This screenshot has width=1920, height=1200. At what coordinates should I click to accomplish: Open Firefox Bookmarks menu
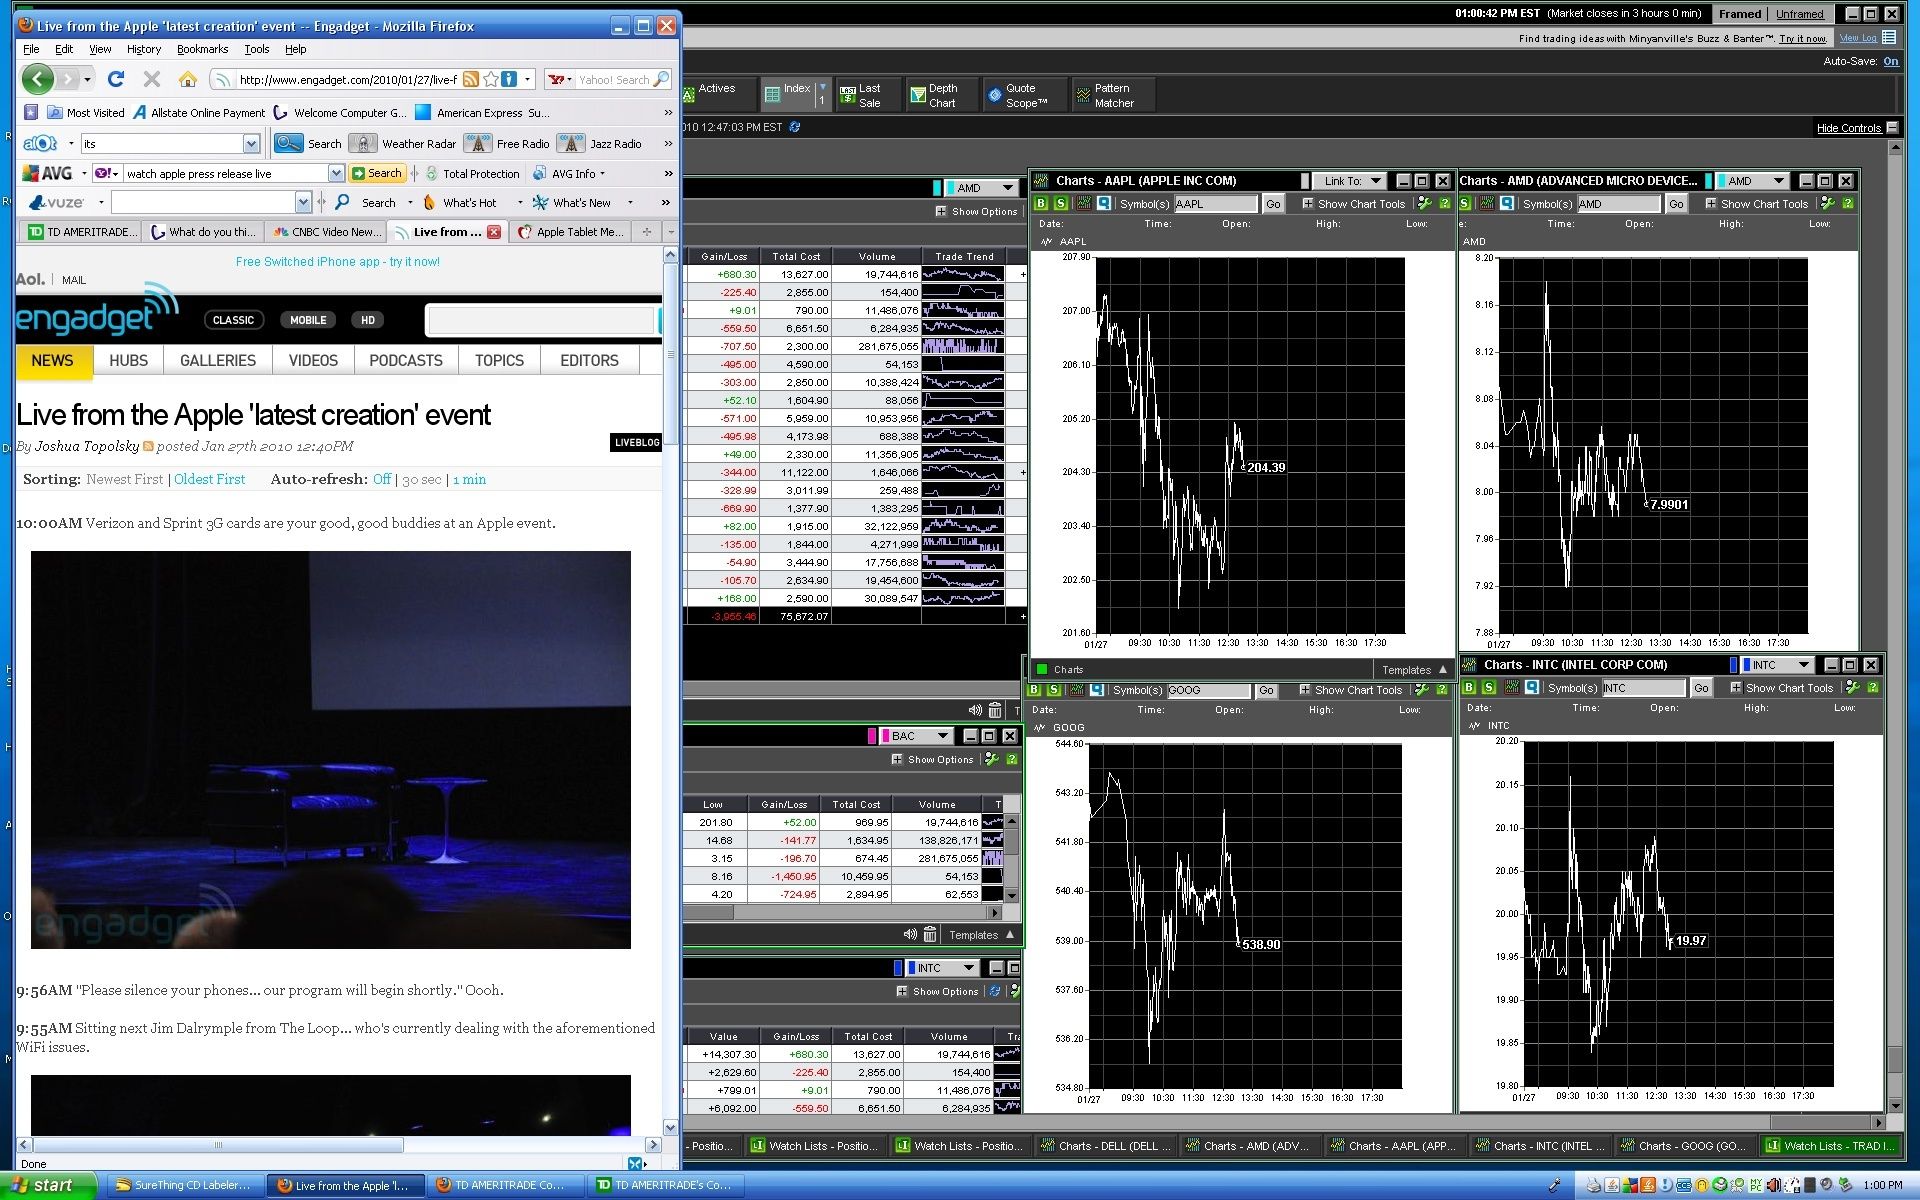[202, 49]
